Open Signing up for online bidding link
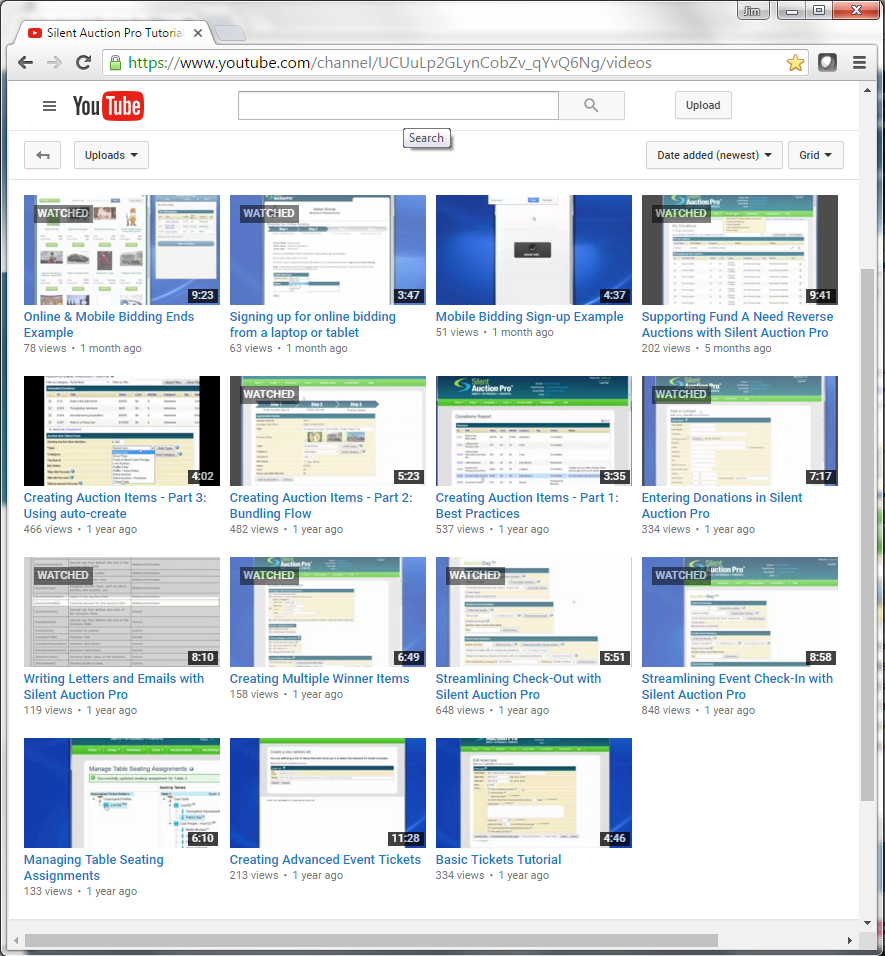885x956 pixels. pos(313,324)
